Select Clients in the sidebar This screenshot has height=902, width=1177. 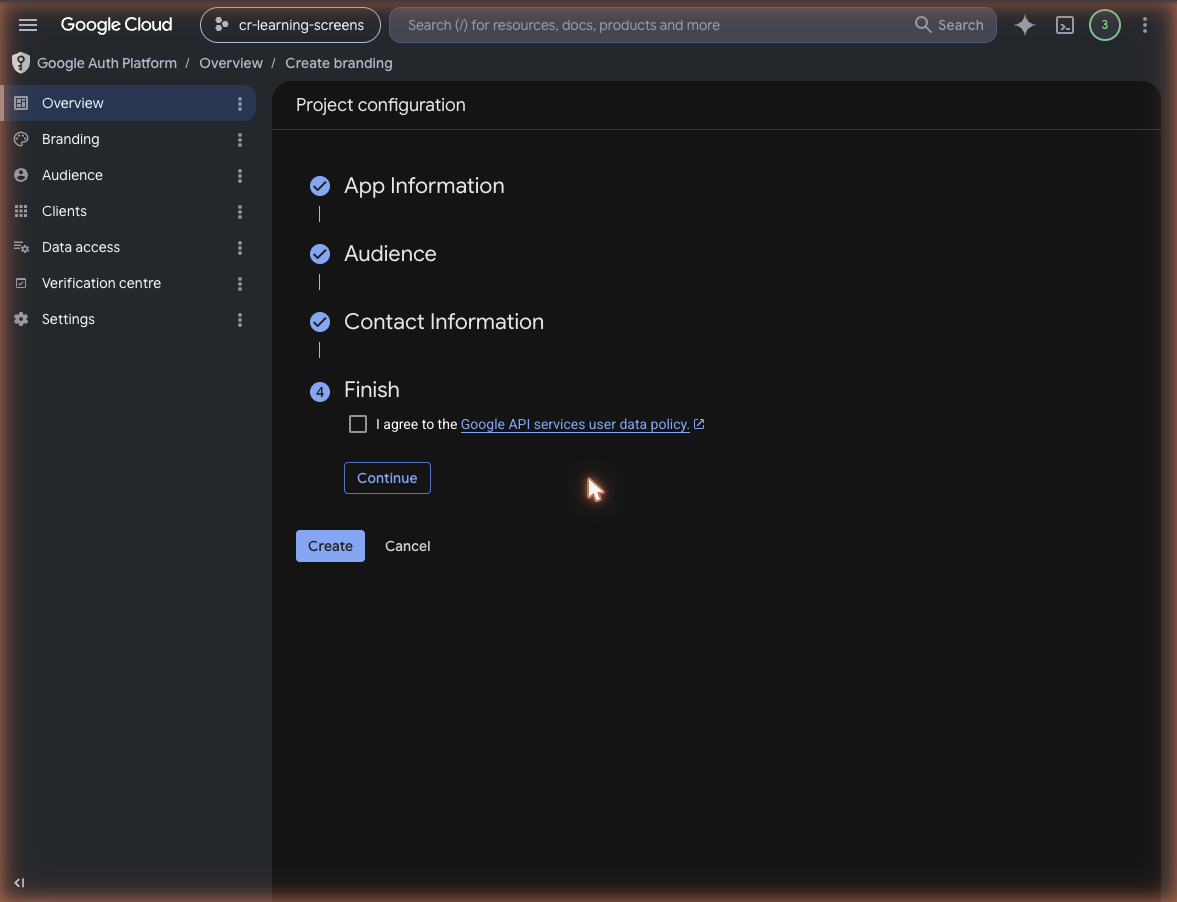(x=65, y=211)
